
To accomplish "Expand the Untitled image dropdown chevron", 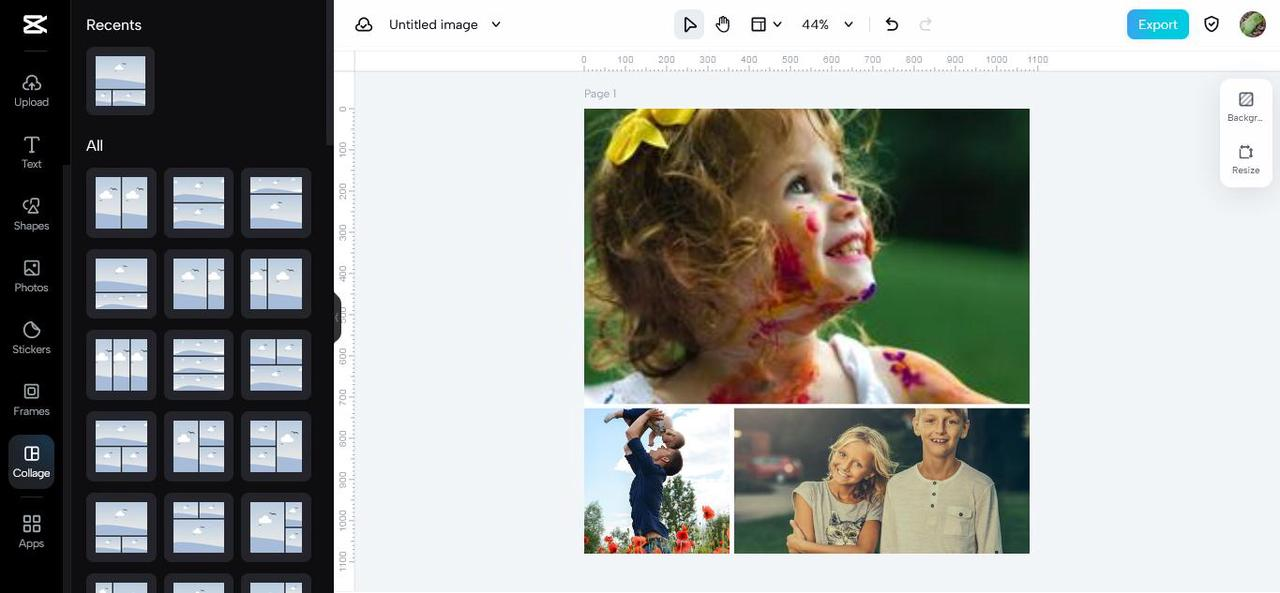I will (496, 24).
